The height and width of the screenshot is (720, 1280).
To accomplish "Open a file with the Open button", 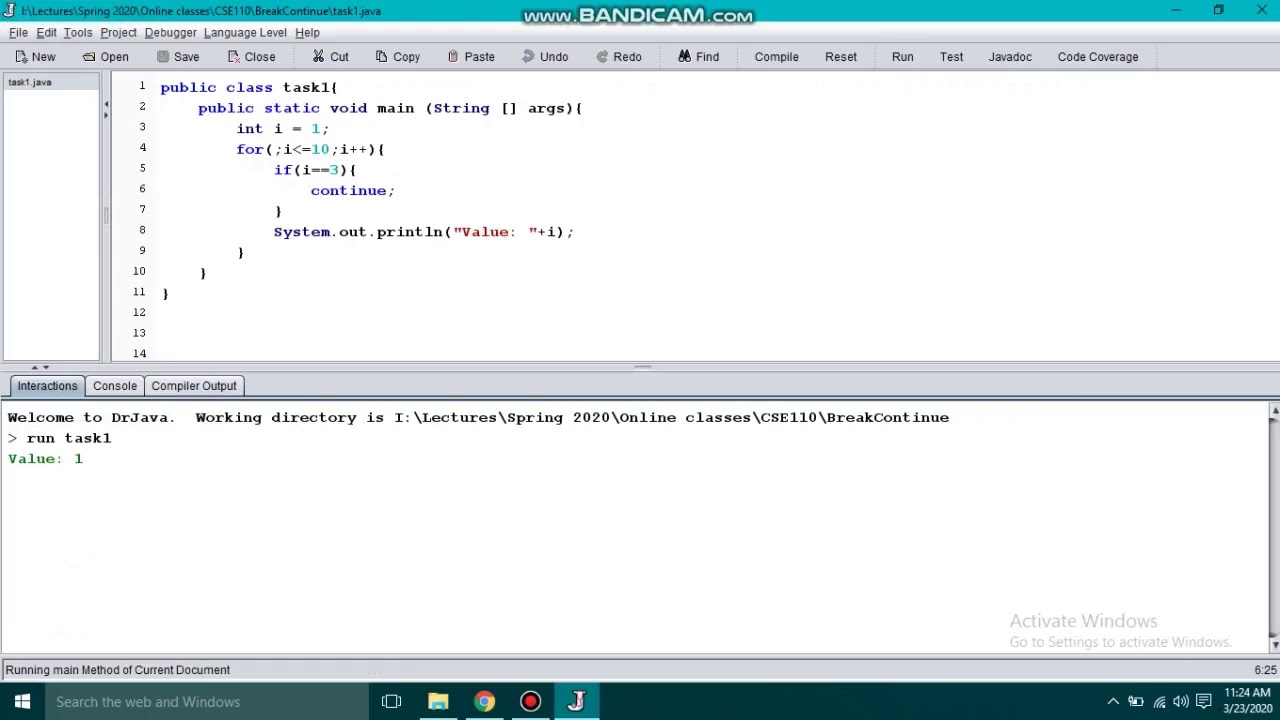I will coord(106,57).
